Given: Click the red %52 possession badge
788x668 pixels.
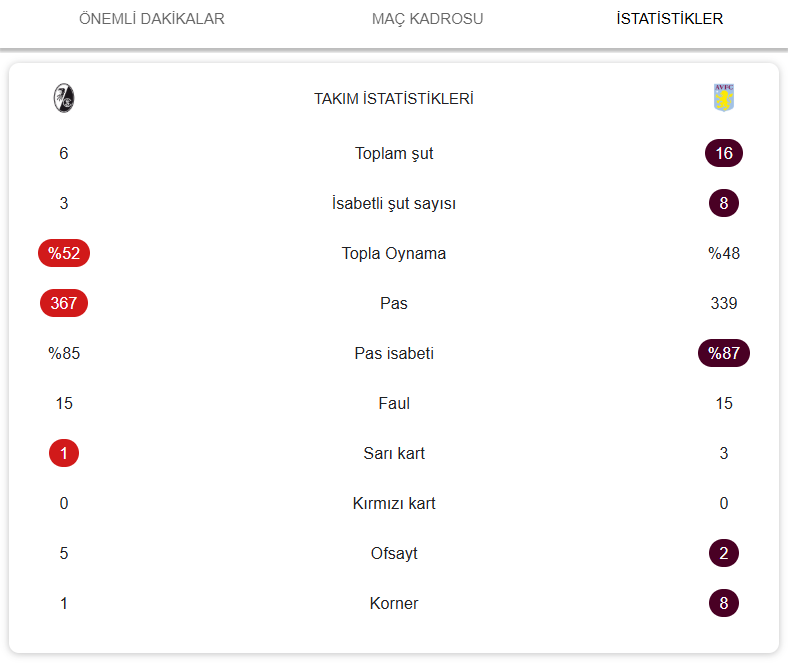Looking at the screenshot, I should coord(64,253).
